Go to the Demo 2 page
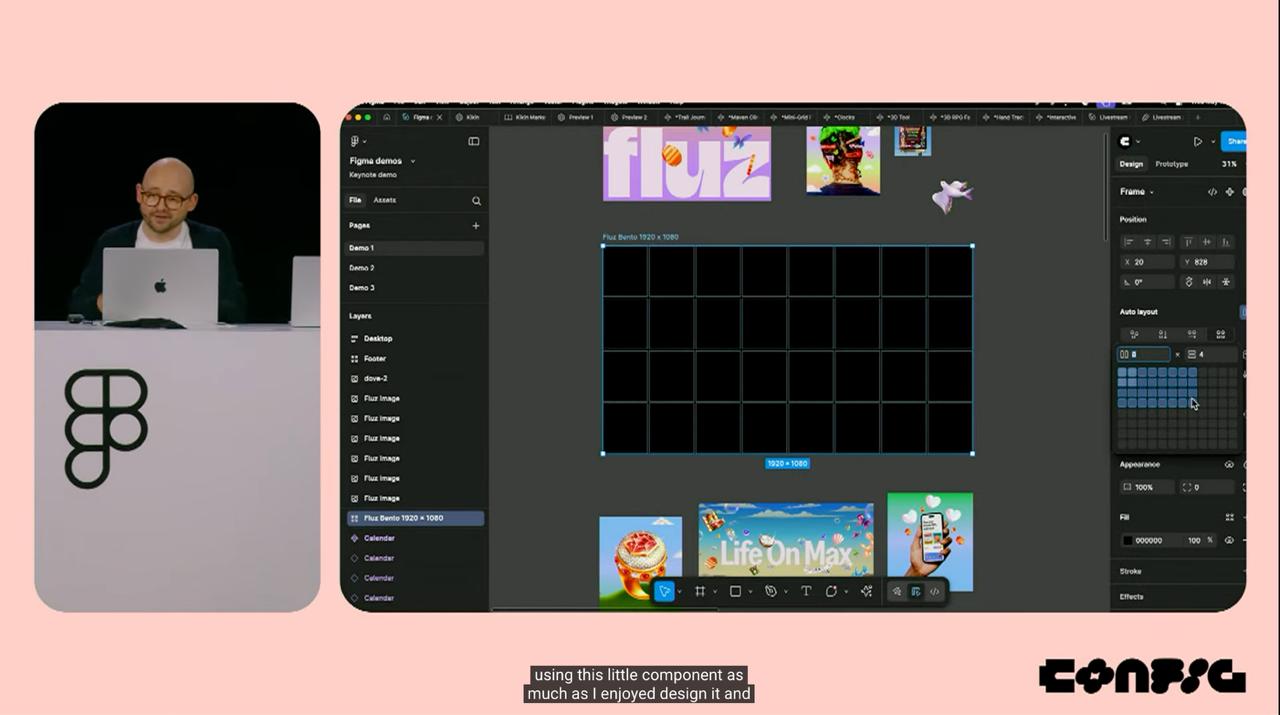The width and height of the screenshot is (1280, 715). [x=362, y=268]
